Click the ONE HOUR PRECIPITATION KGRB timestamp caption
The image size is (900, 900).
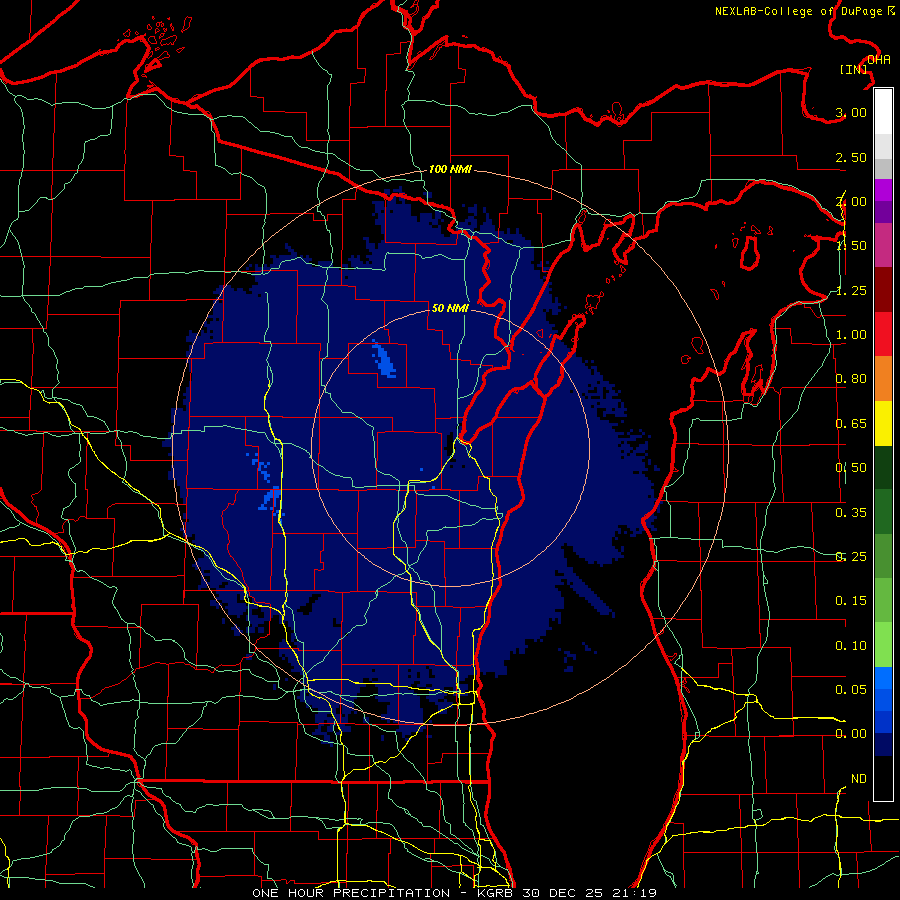pos(454,893)
